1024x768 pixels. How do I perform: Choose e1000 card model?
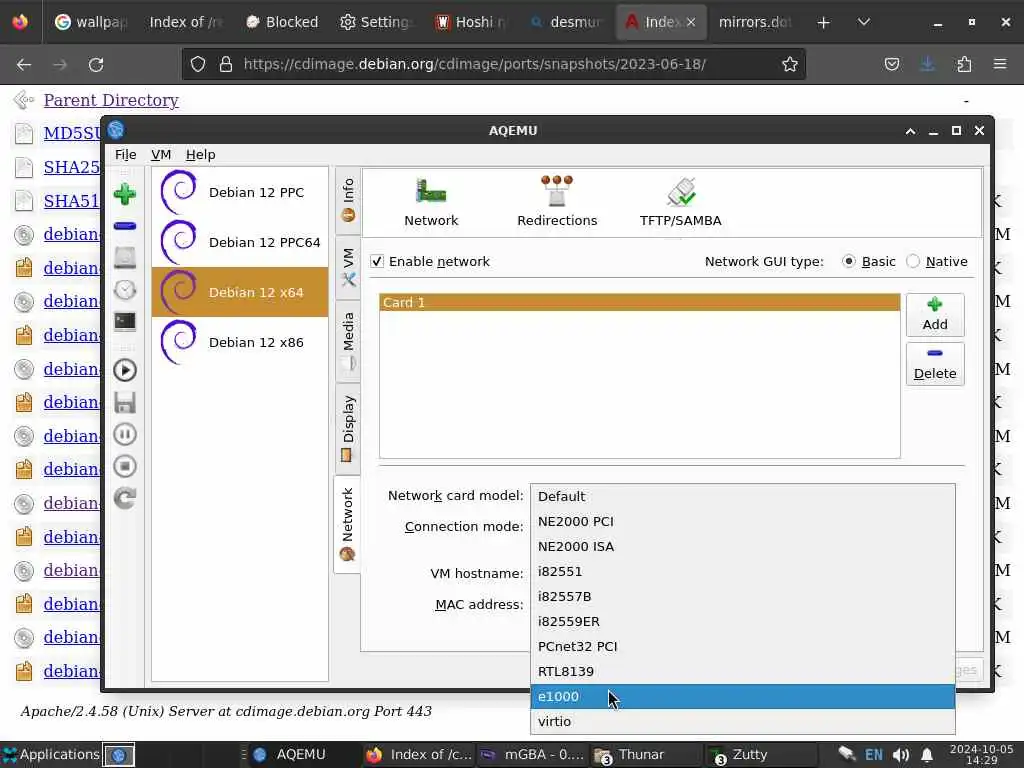[743, 696]
